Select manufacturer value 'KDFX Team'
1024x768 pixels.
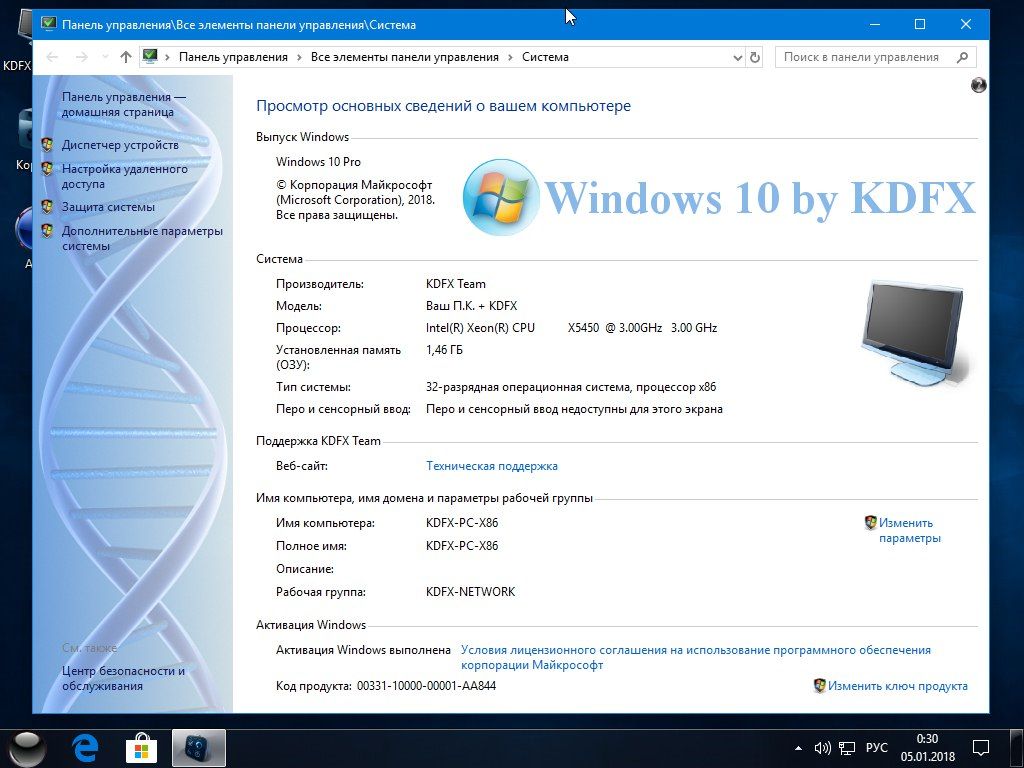coord(456,284)
